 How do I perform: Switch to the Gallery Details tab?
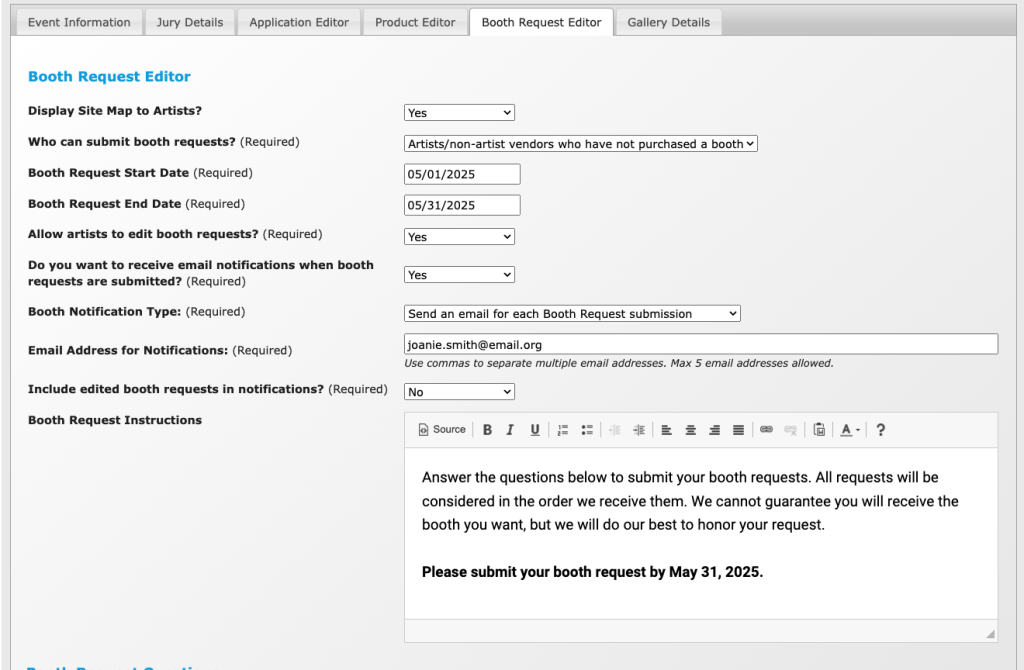coord(668,21)
